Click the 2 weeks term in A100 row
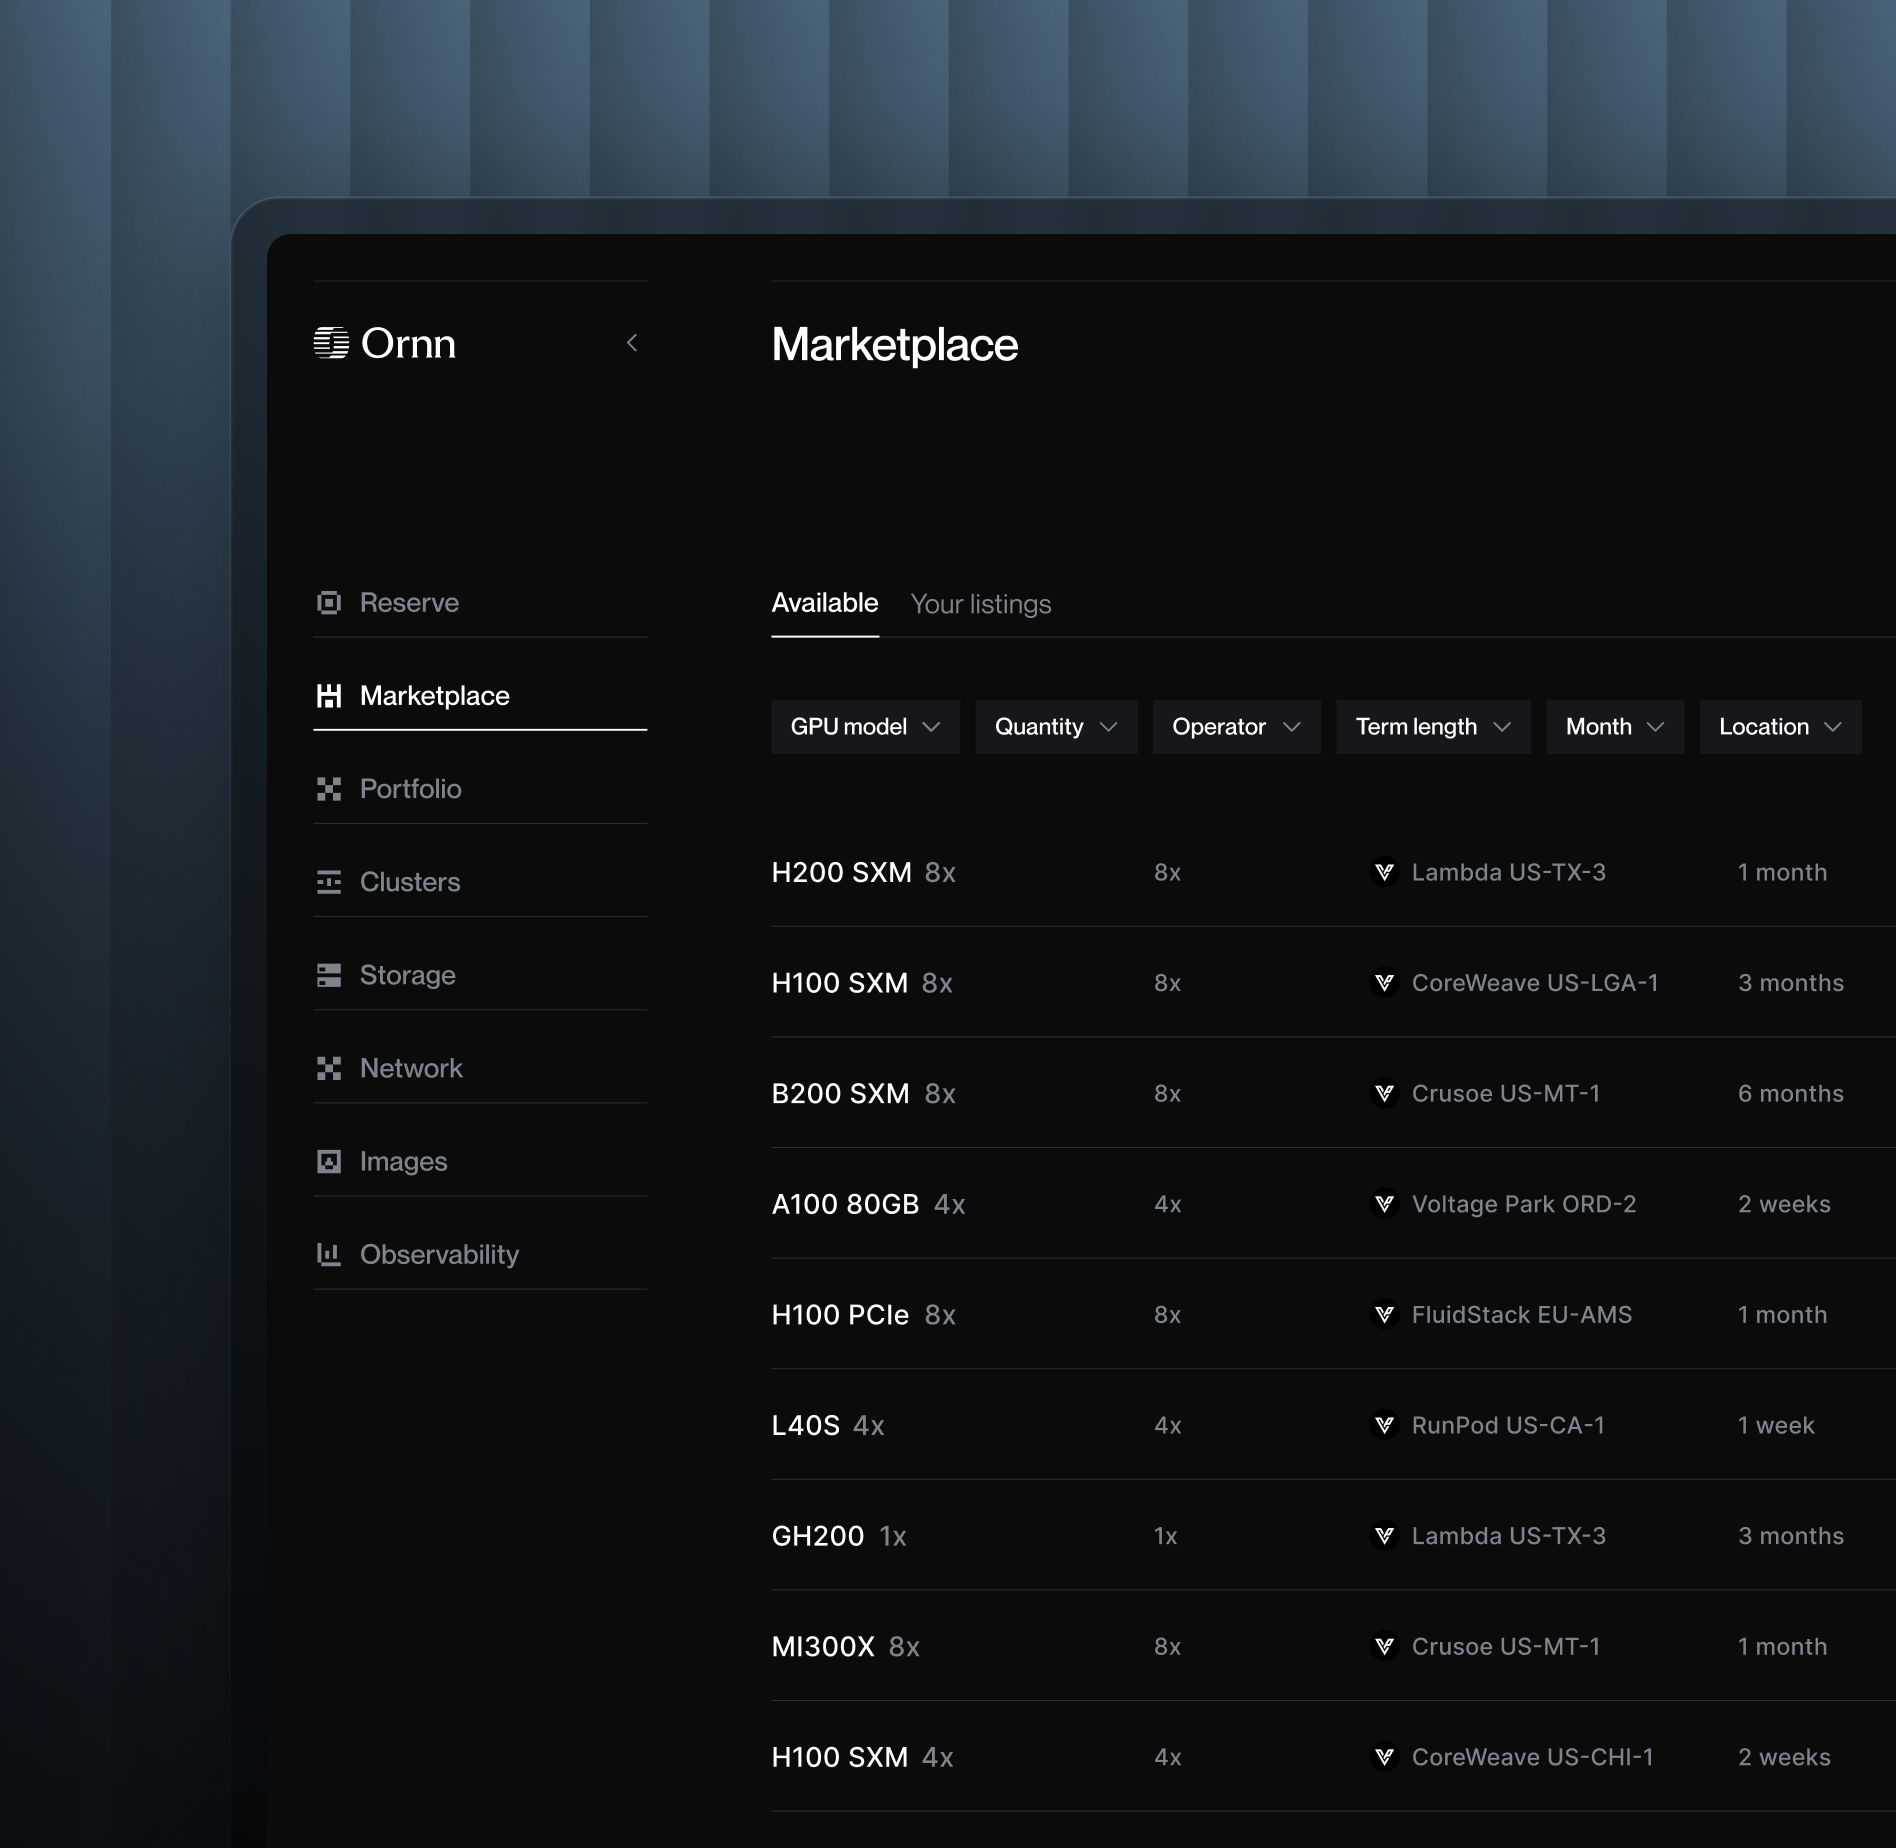The width and height of the screenshot is (1896, 1848). 1784,1204
